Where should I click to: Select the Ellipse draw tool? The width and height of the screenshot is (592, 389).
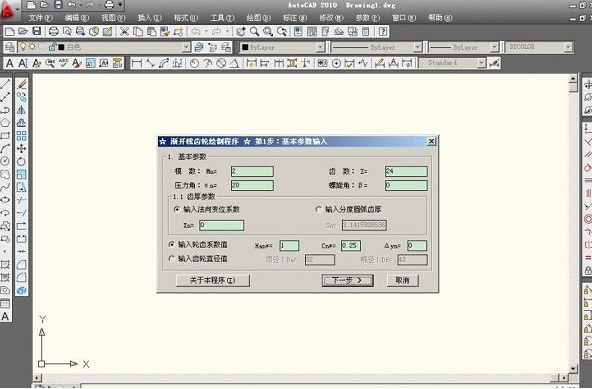(x=5, y=200)
